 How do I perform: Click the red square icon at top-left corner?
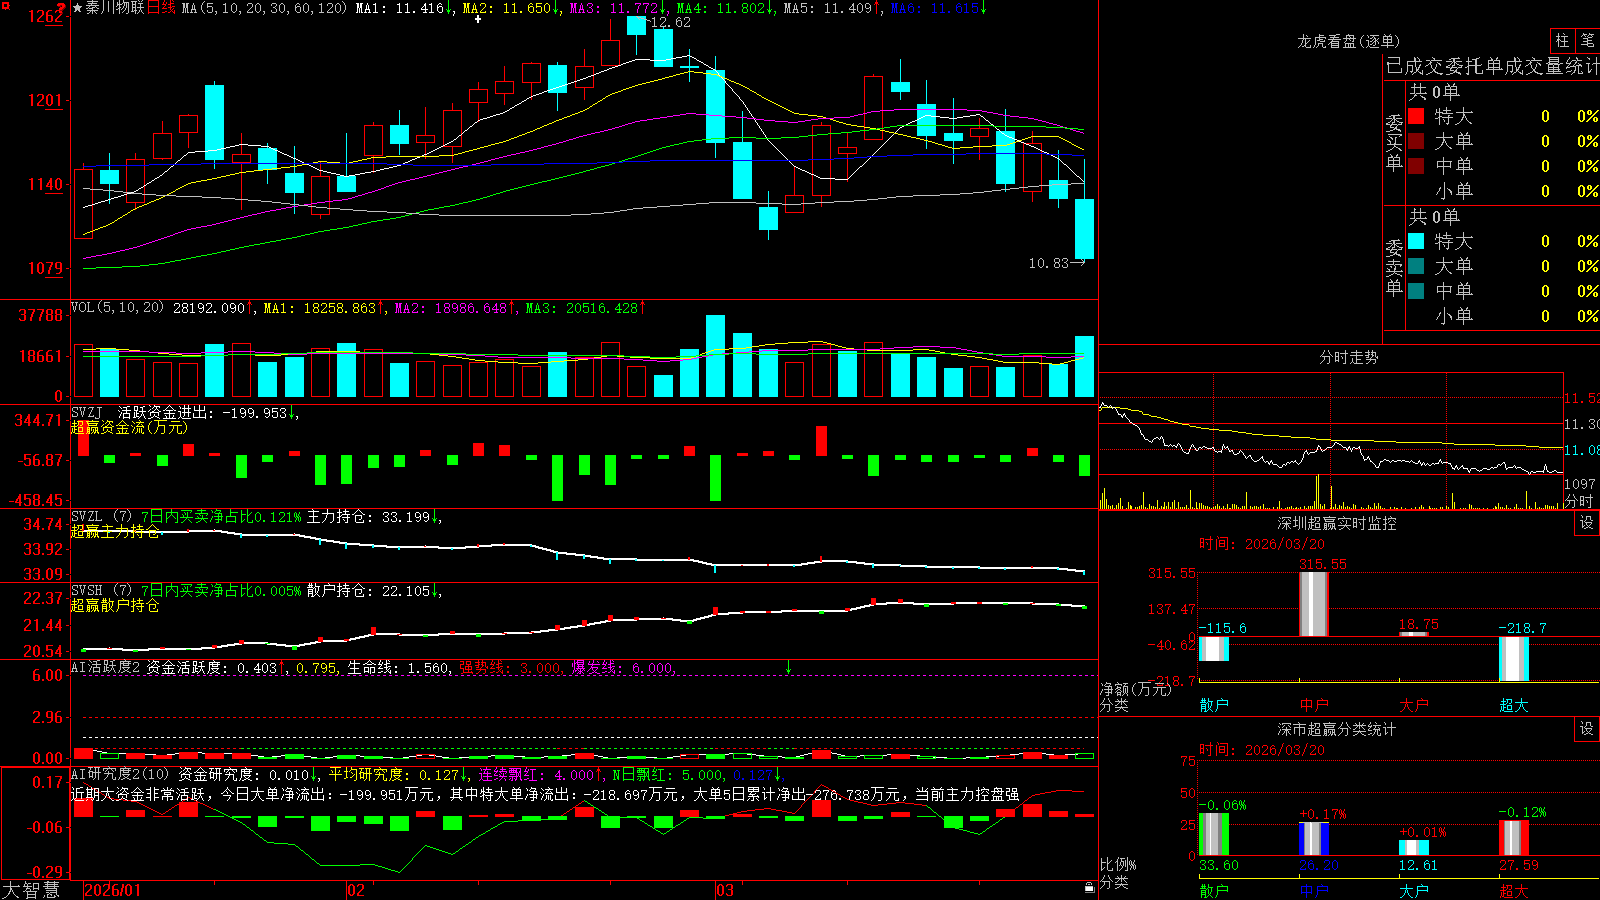click(x=4, y=6)
